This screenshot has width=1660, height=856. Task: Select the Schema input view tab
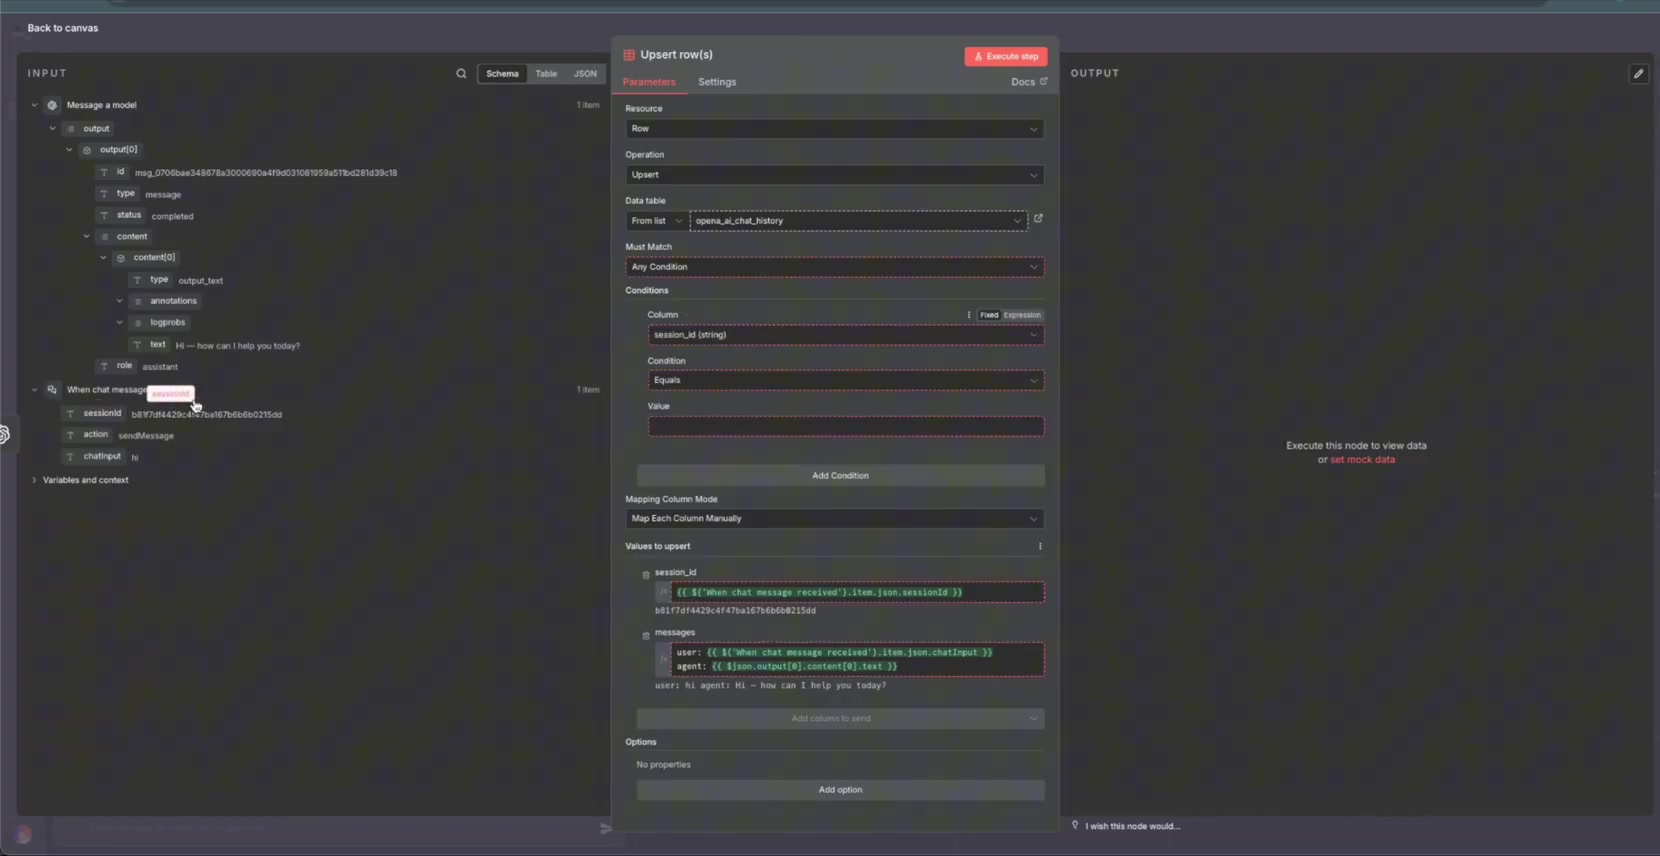[x=502, y=73]
